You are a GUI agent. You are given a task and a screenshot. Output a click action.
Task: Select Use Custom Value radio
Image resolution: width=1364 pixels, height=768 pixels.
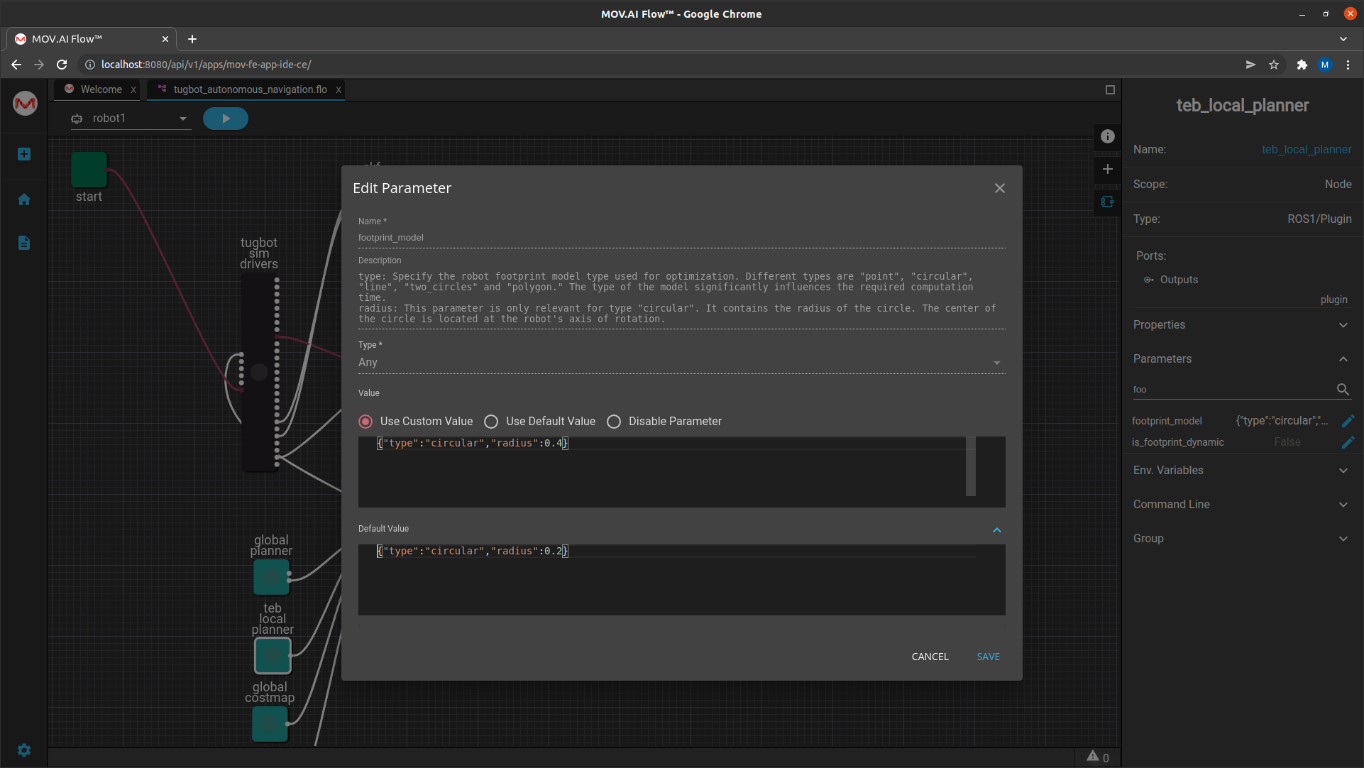coord(365,421)
